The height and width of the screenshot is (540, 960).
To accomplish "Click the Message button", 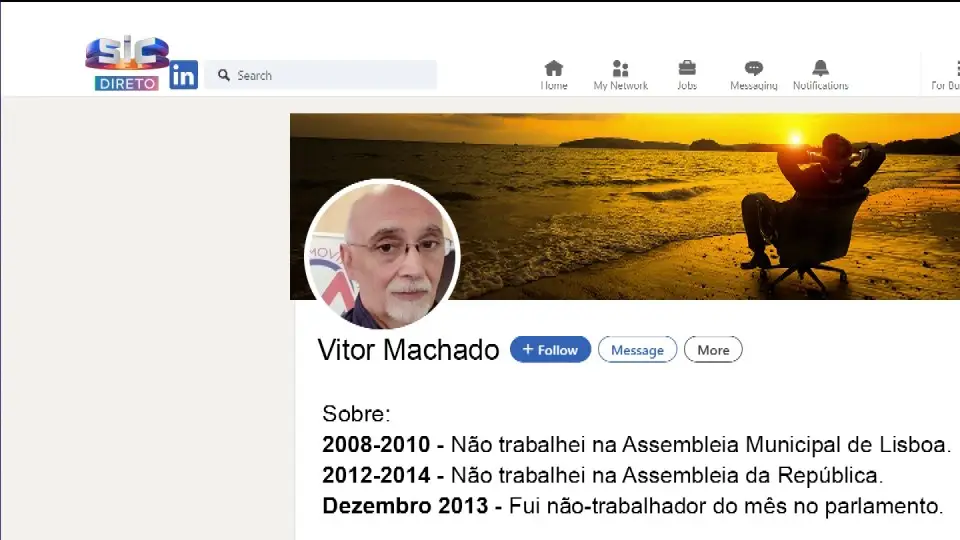I will click(x=637, y=350).
